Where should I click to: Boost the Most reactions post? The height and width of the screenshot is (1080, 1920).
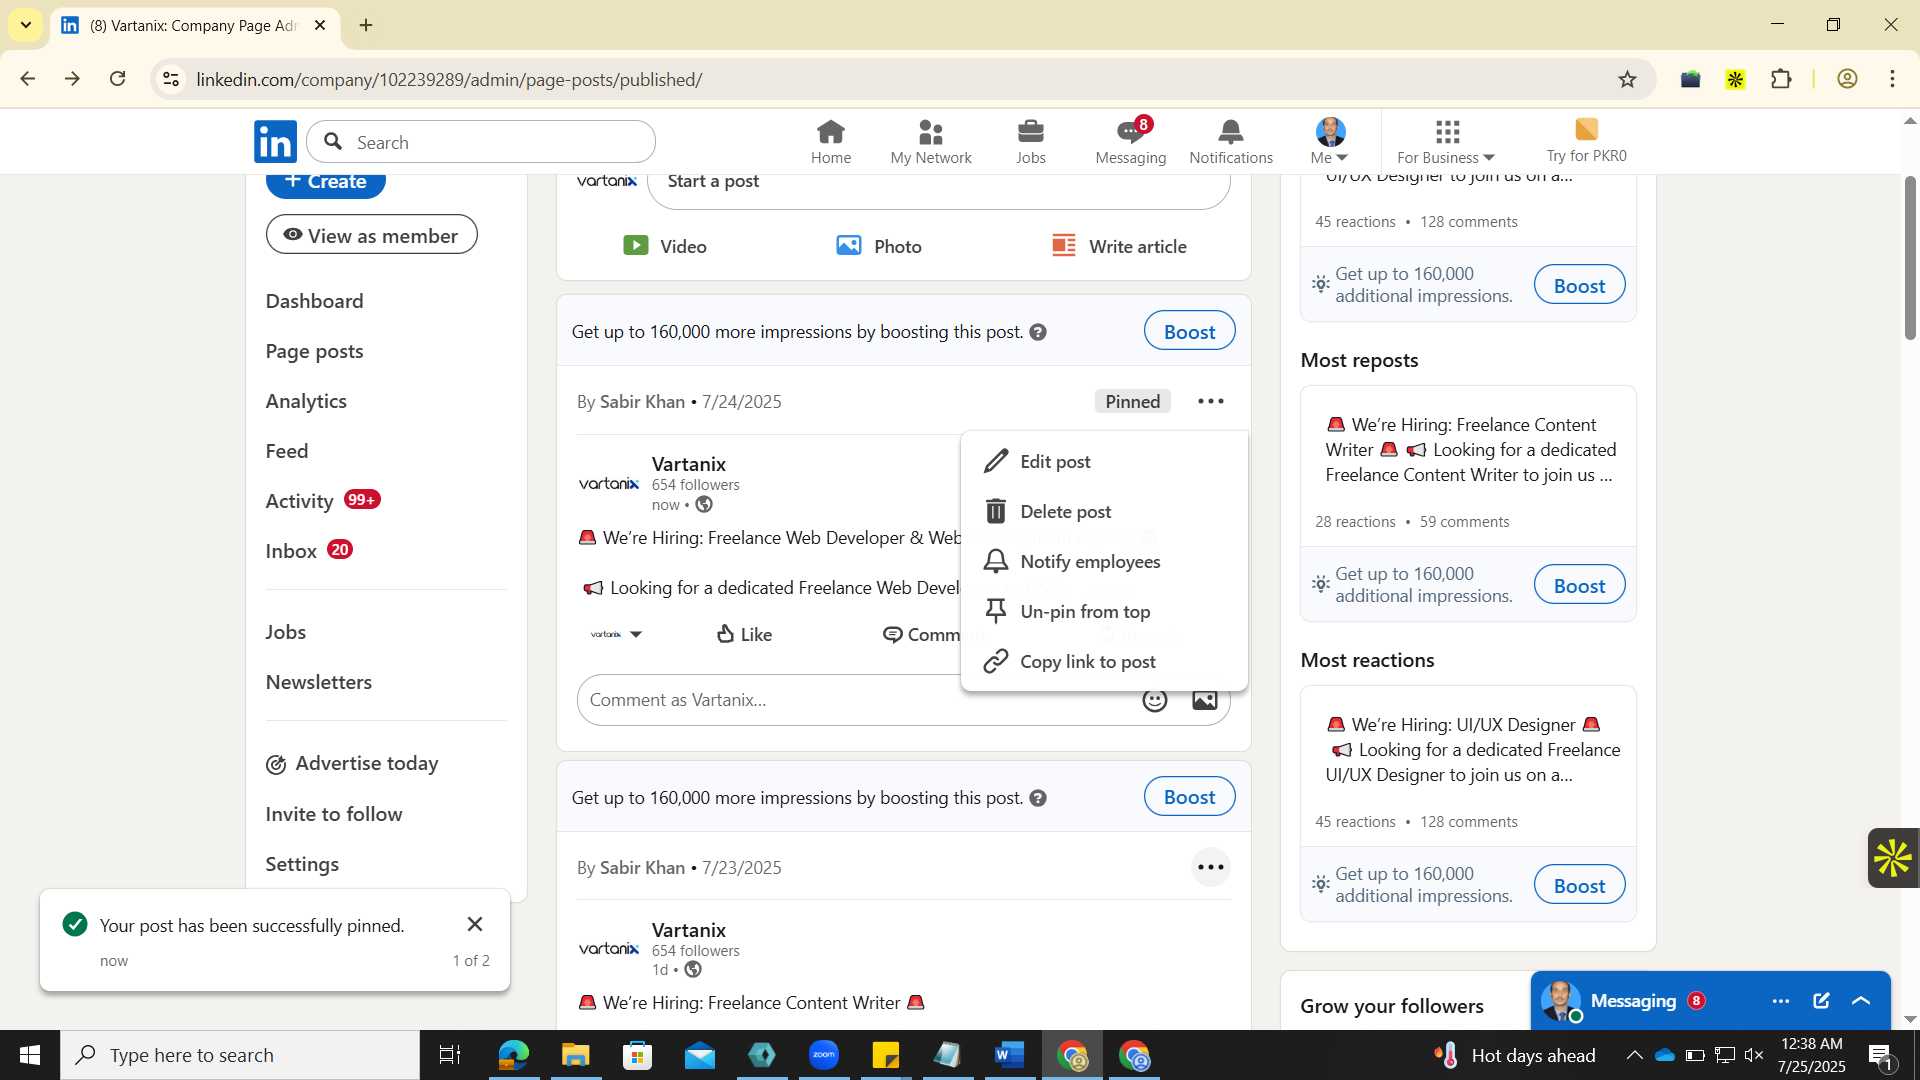click(x=1579, y=885)
